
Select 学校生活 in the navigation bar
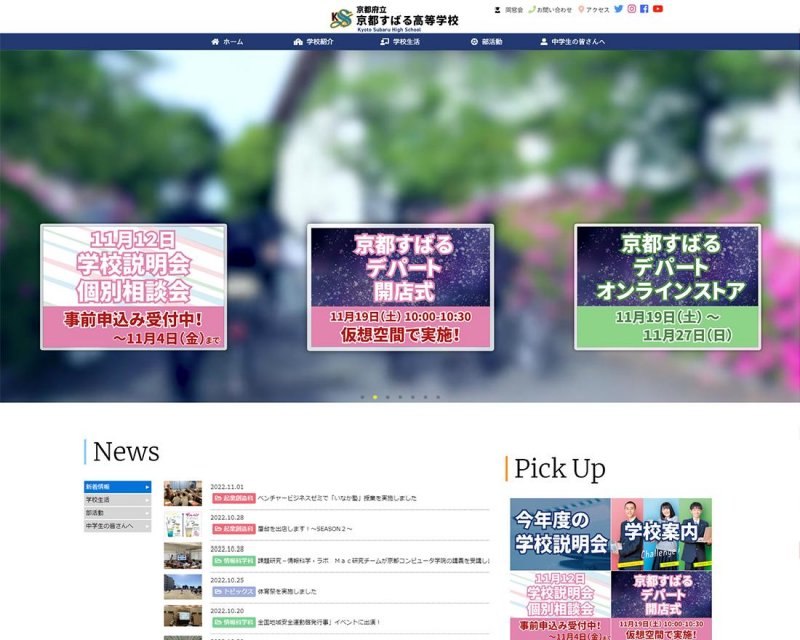pos(400,42)
